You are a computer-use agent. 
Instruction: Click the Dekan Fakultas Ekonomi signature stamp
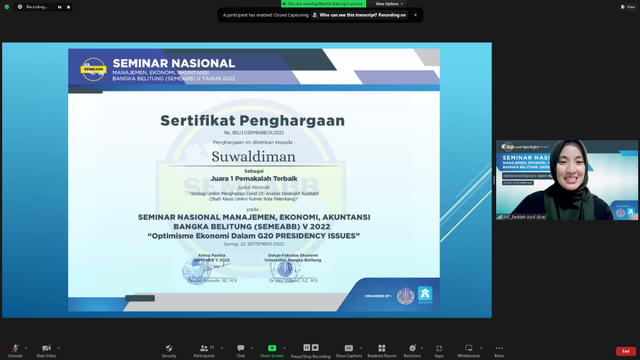(x=284, y=270)
